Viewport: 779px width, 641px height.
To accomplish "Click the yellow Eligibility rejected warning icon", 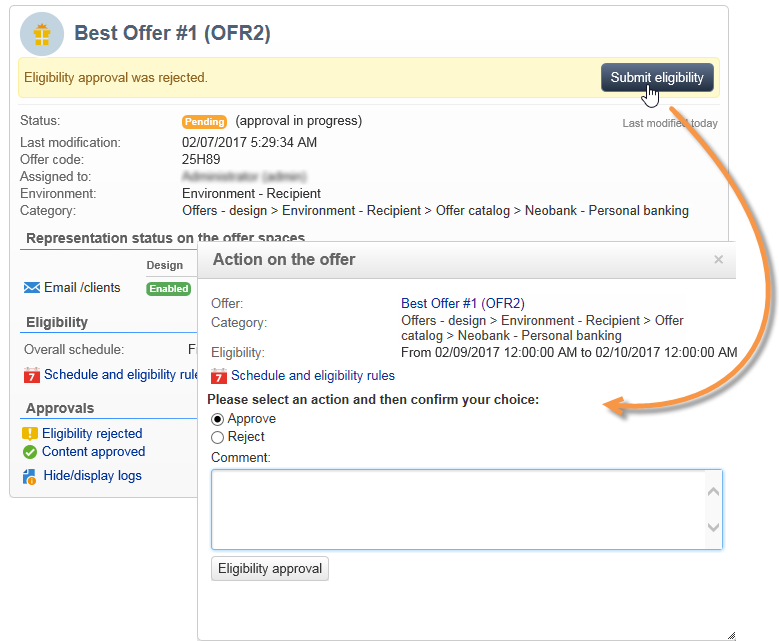I will [x=30, y=434].
